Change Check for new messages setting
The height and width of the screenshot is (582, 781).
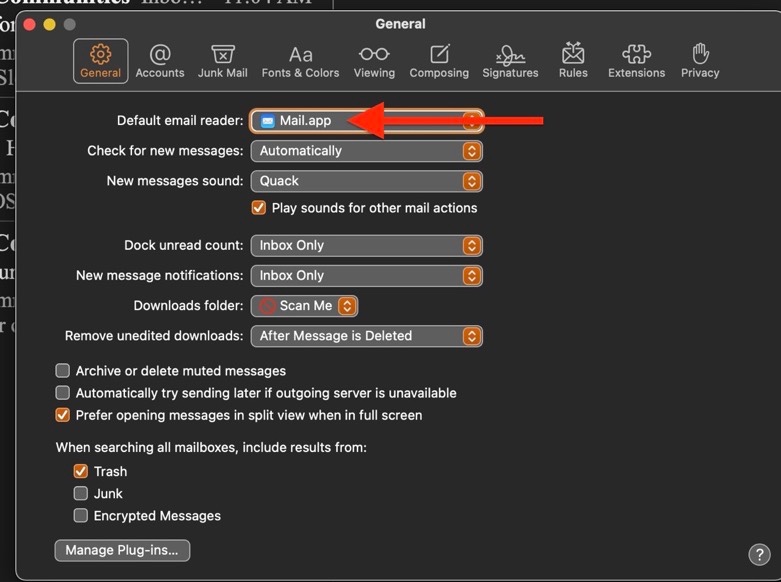[x=367, y=151]
